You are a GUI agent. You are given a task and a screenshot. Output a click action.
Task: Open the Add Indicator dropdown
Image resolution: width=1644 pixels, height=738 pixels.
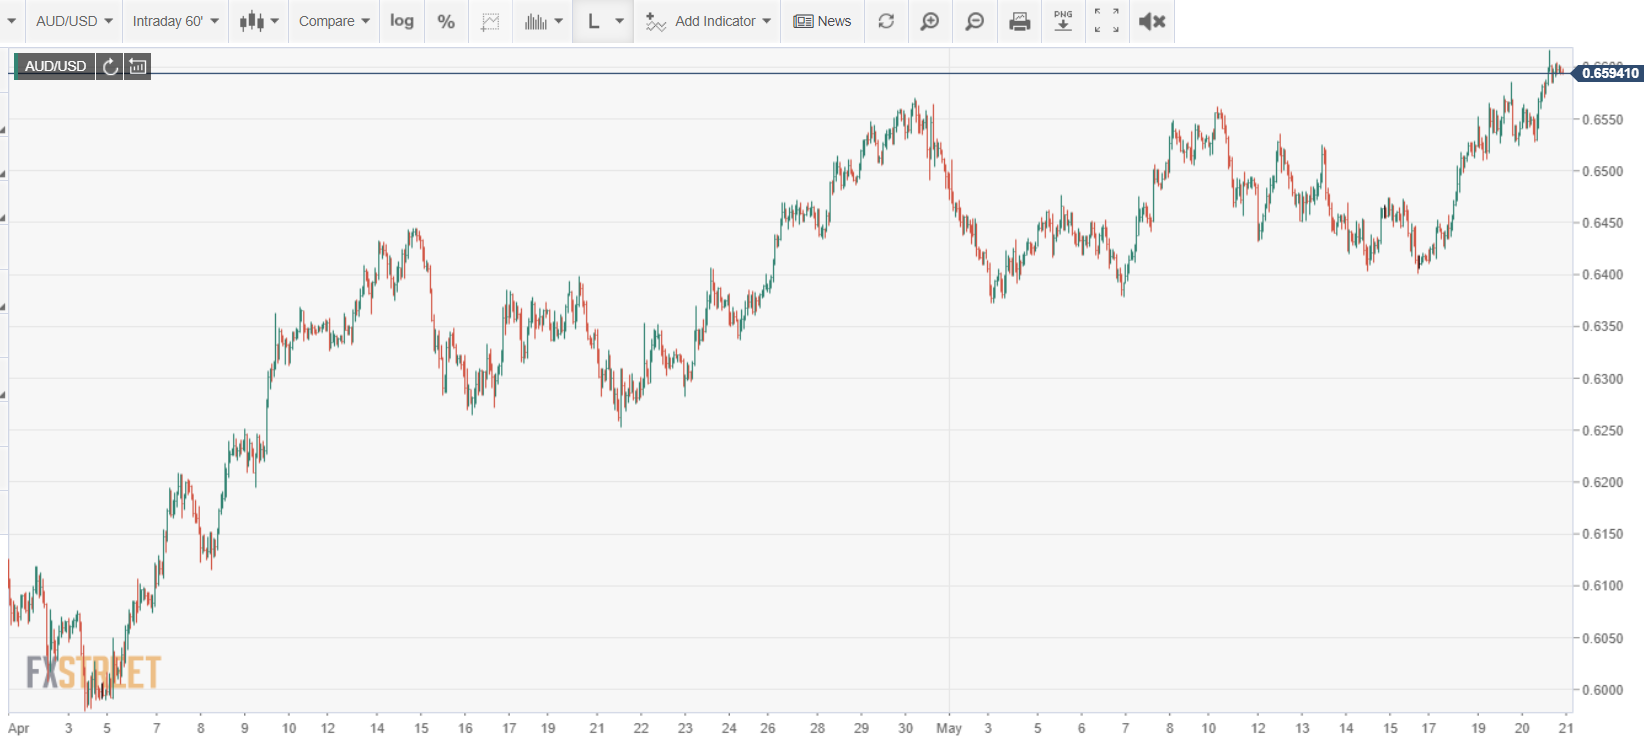[x=708, y=21]
